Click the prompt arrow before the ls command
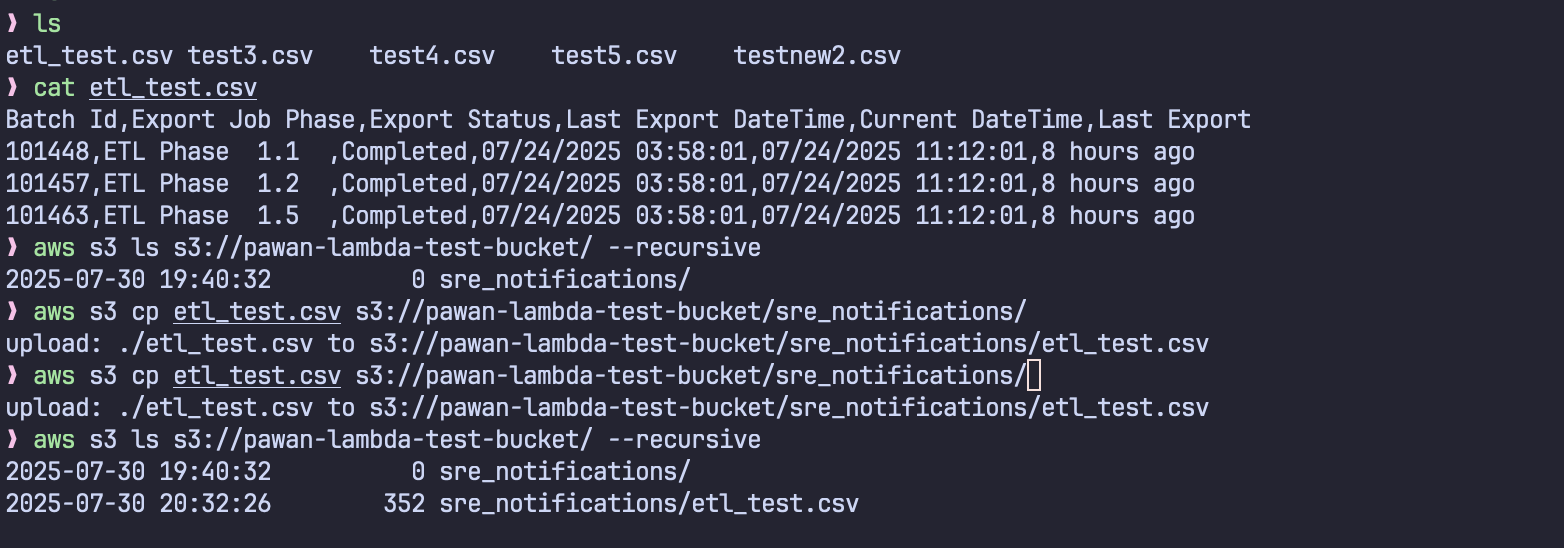The height and width of the screenshot is (548, 1564). click(x=12, y=24)
